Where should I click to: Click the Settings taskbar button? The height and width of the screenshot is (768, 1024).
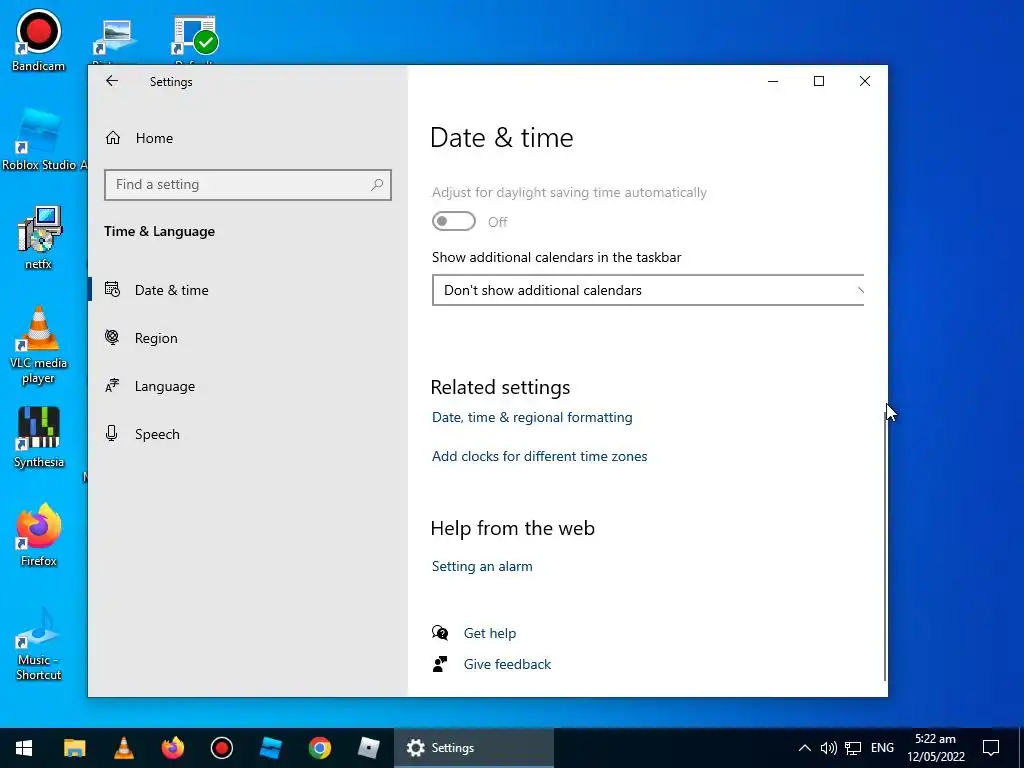[x=473, y=748]
